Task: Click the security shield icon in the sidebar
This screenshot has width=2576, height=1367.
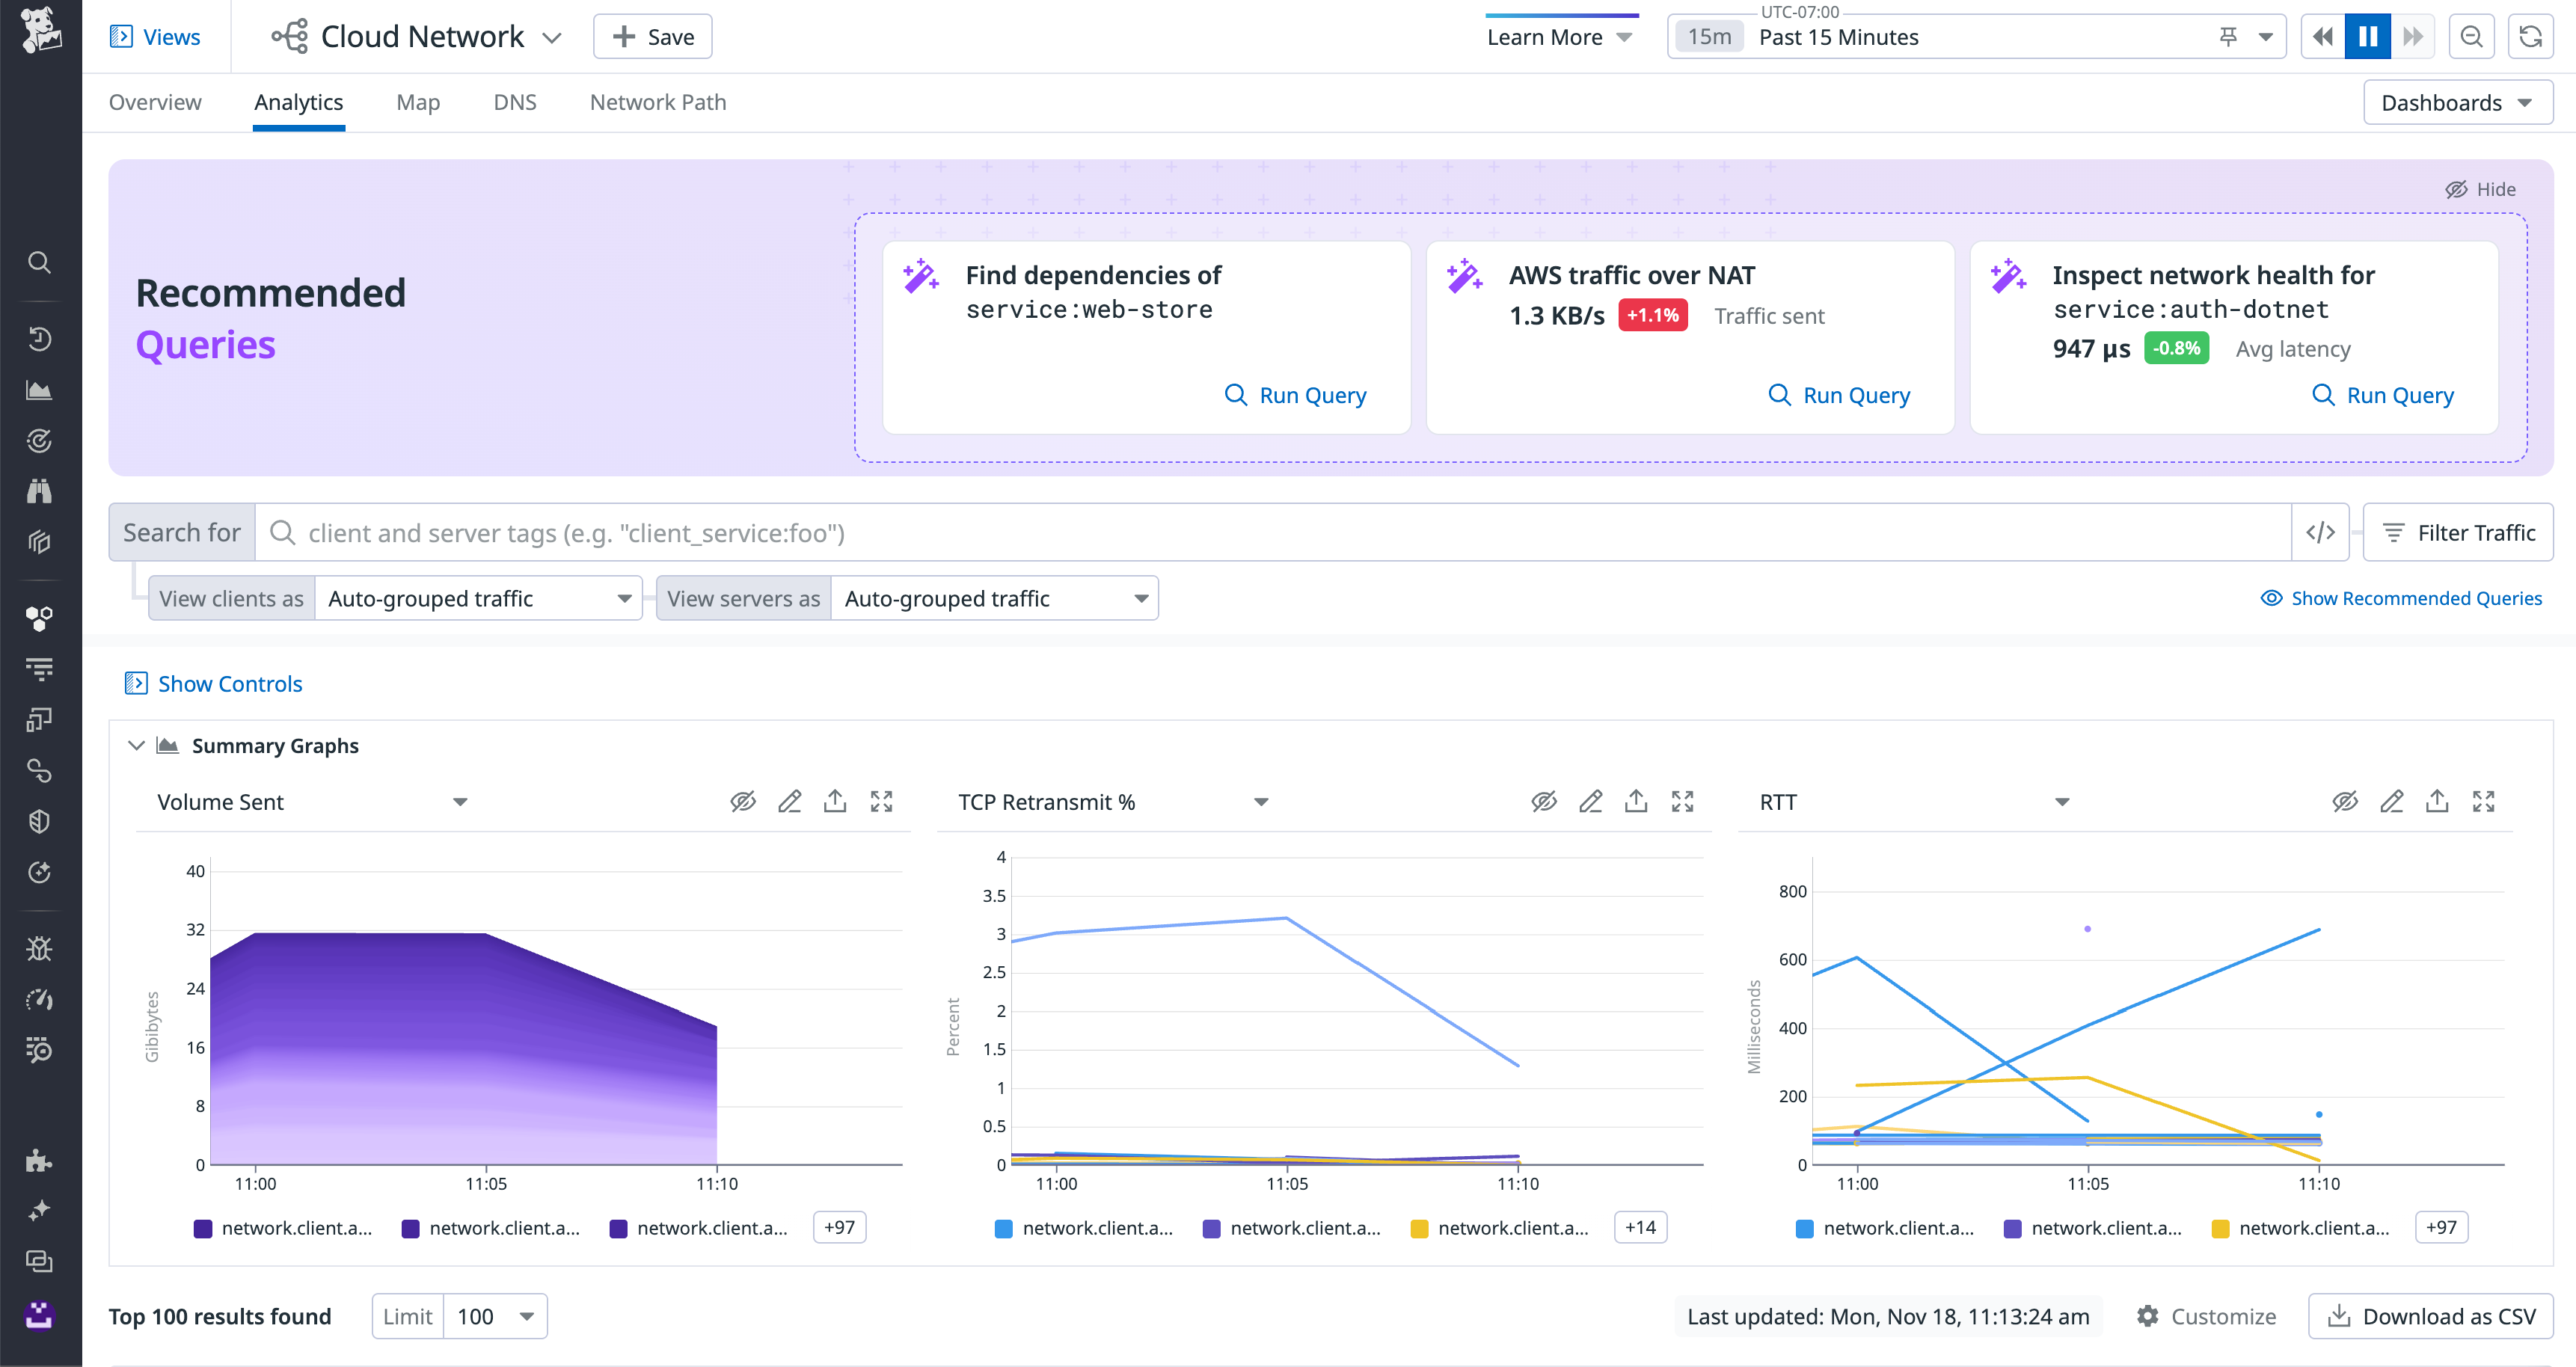Action: click(x=40, y=821)
